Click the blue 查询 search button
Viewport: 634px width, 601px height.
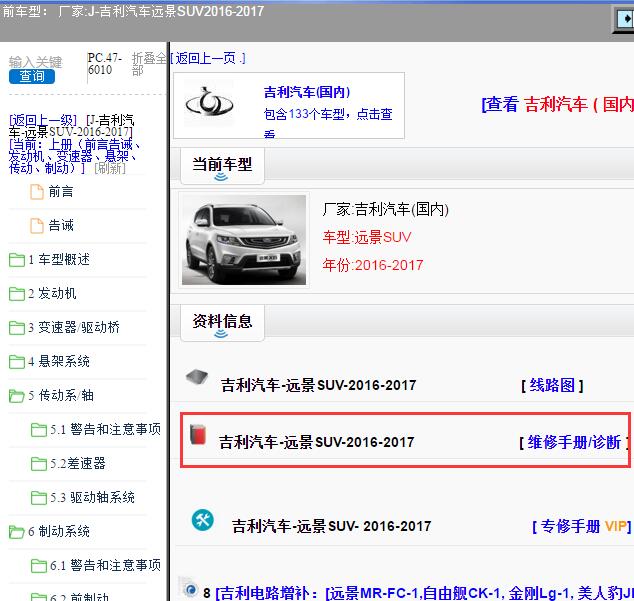[x=32, y=76]
